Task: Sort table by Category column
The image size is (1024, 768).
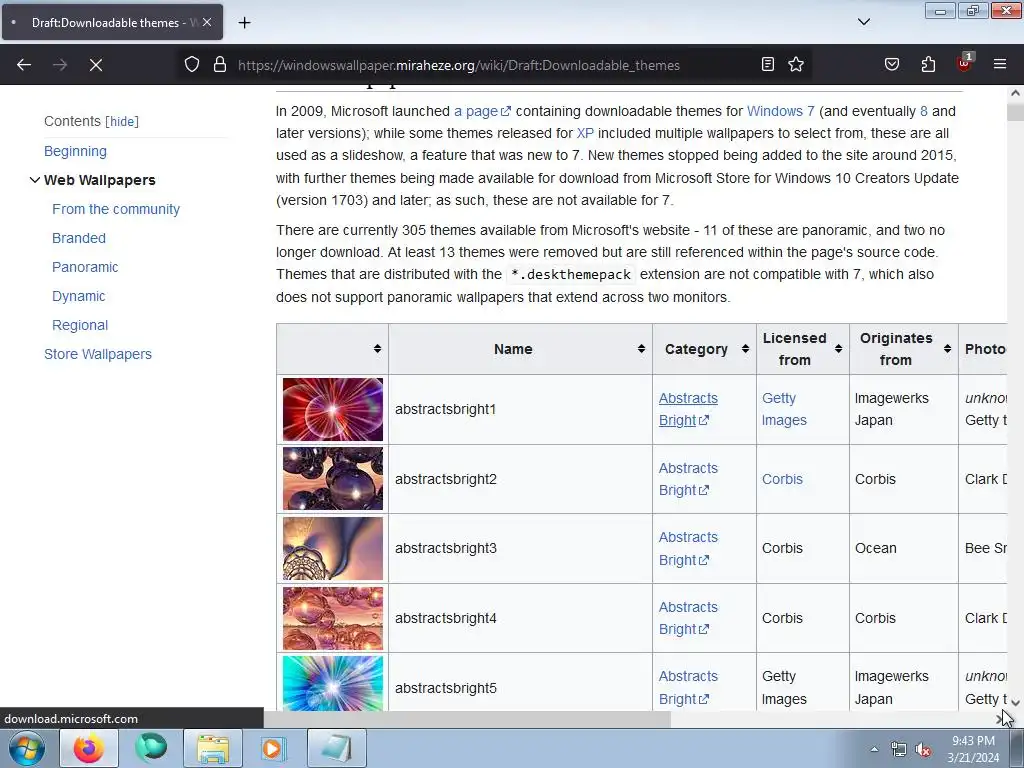Action: pyautogui.click(x=745, y=349)
